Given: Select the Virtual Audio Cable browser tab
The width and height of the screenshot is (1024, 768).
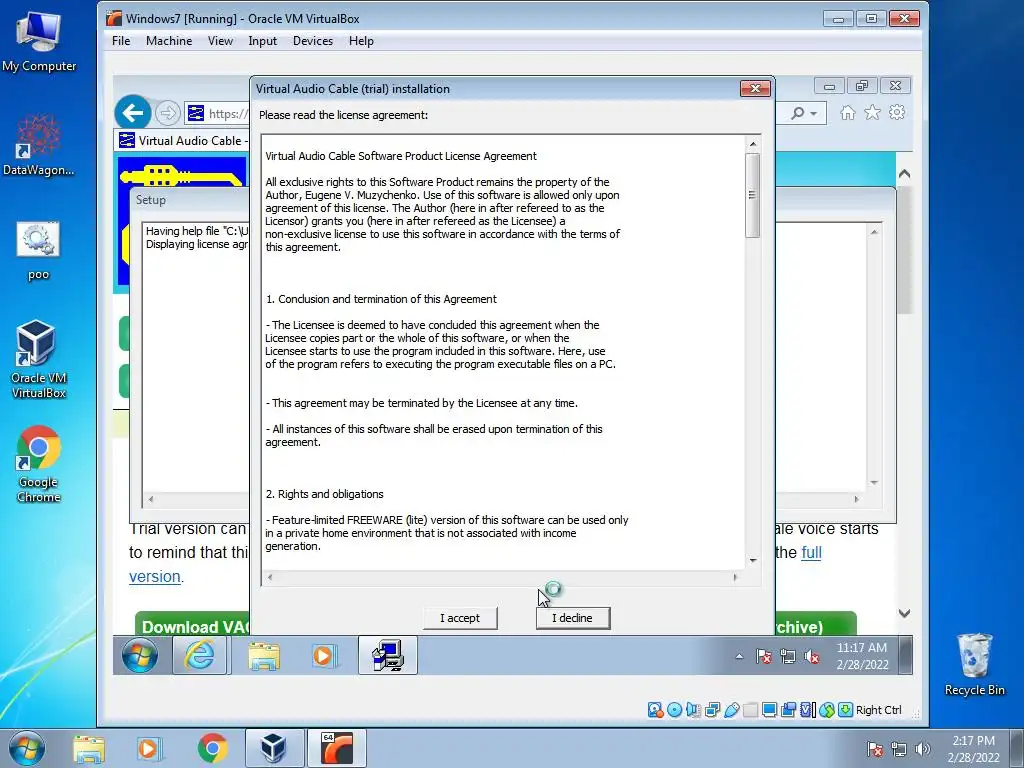Looking at the screenshot, I should click(182, 140).
